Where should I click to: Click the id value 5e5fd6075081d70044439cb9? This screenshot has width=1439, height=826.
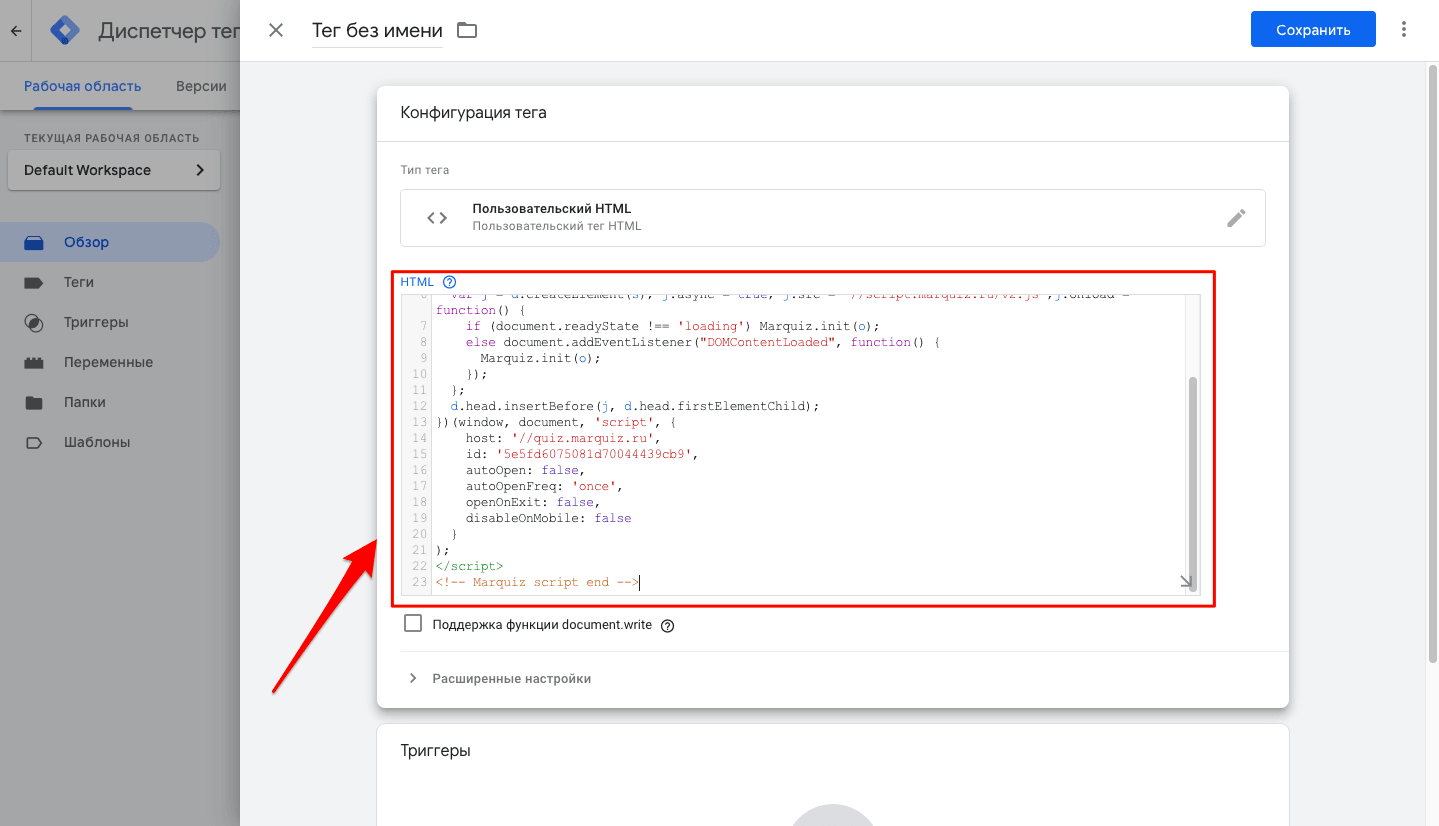(593, 454)
